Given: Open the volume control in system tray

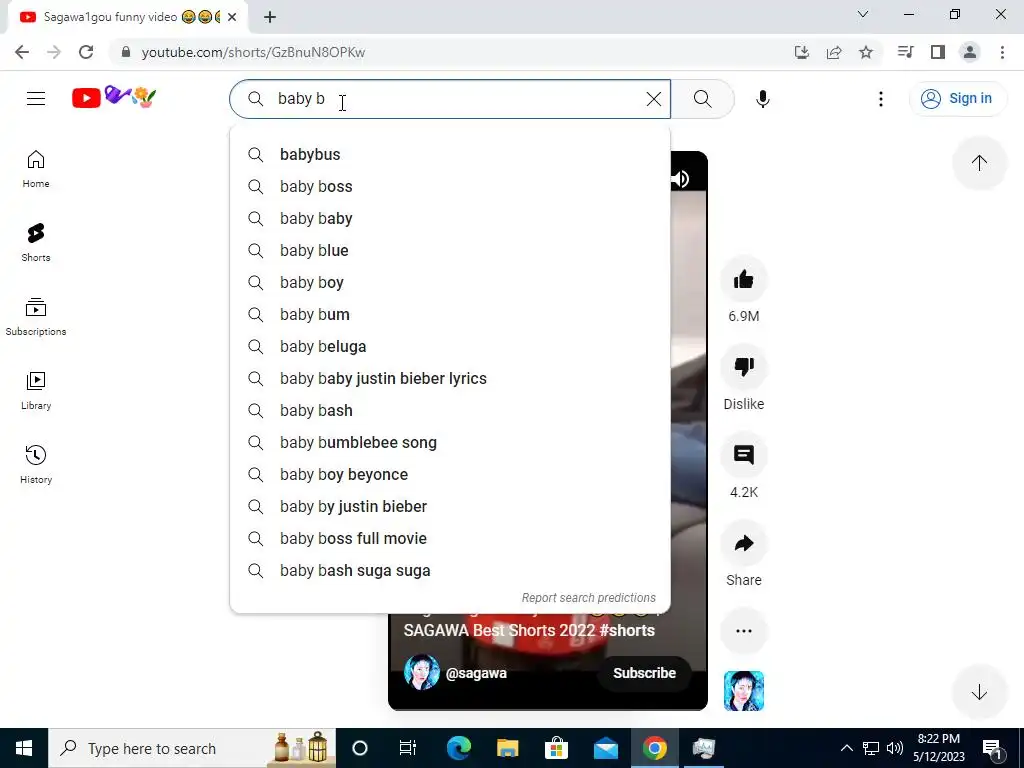Looking at the screenshot, I should click(895, 748).
